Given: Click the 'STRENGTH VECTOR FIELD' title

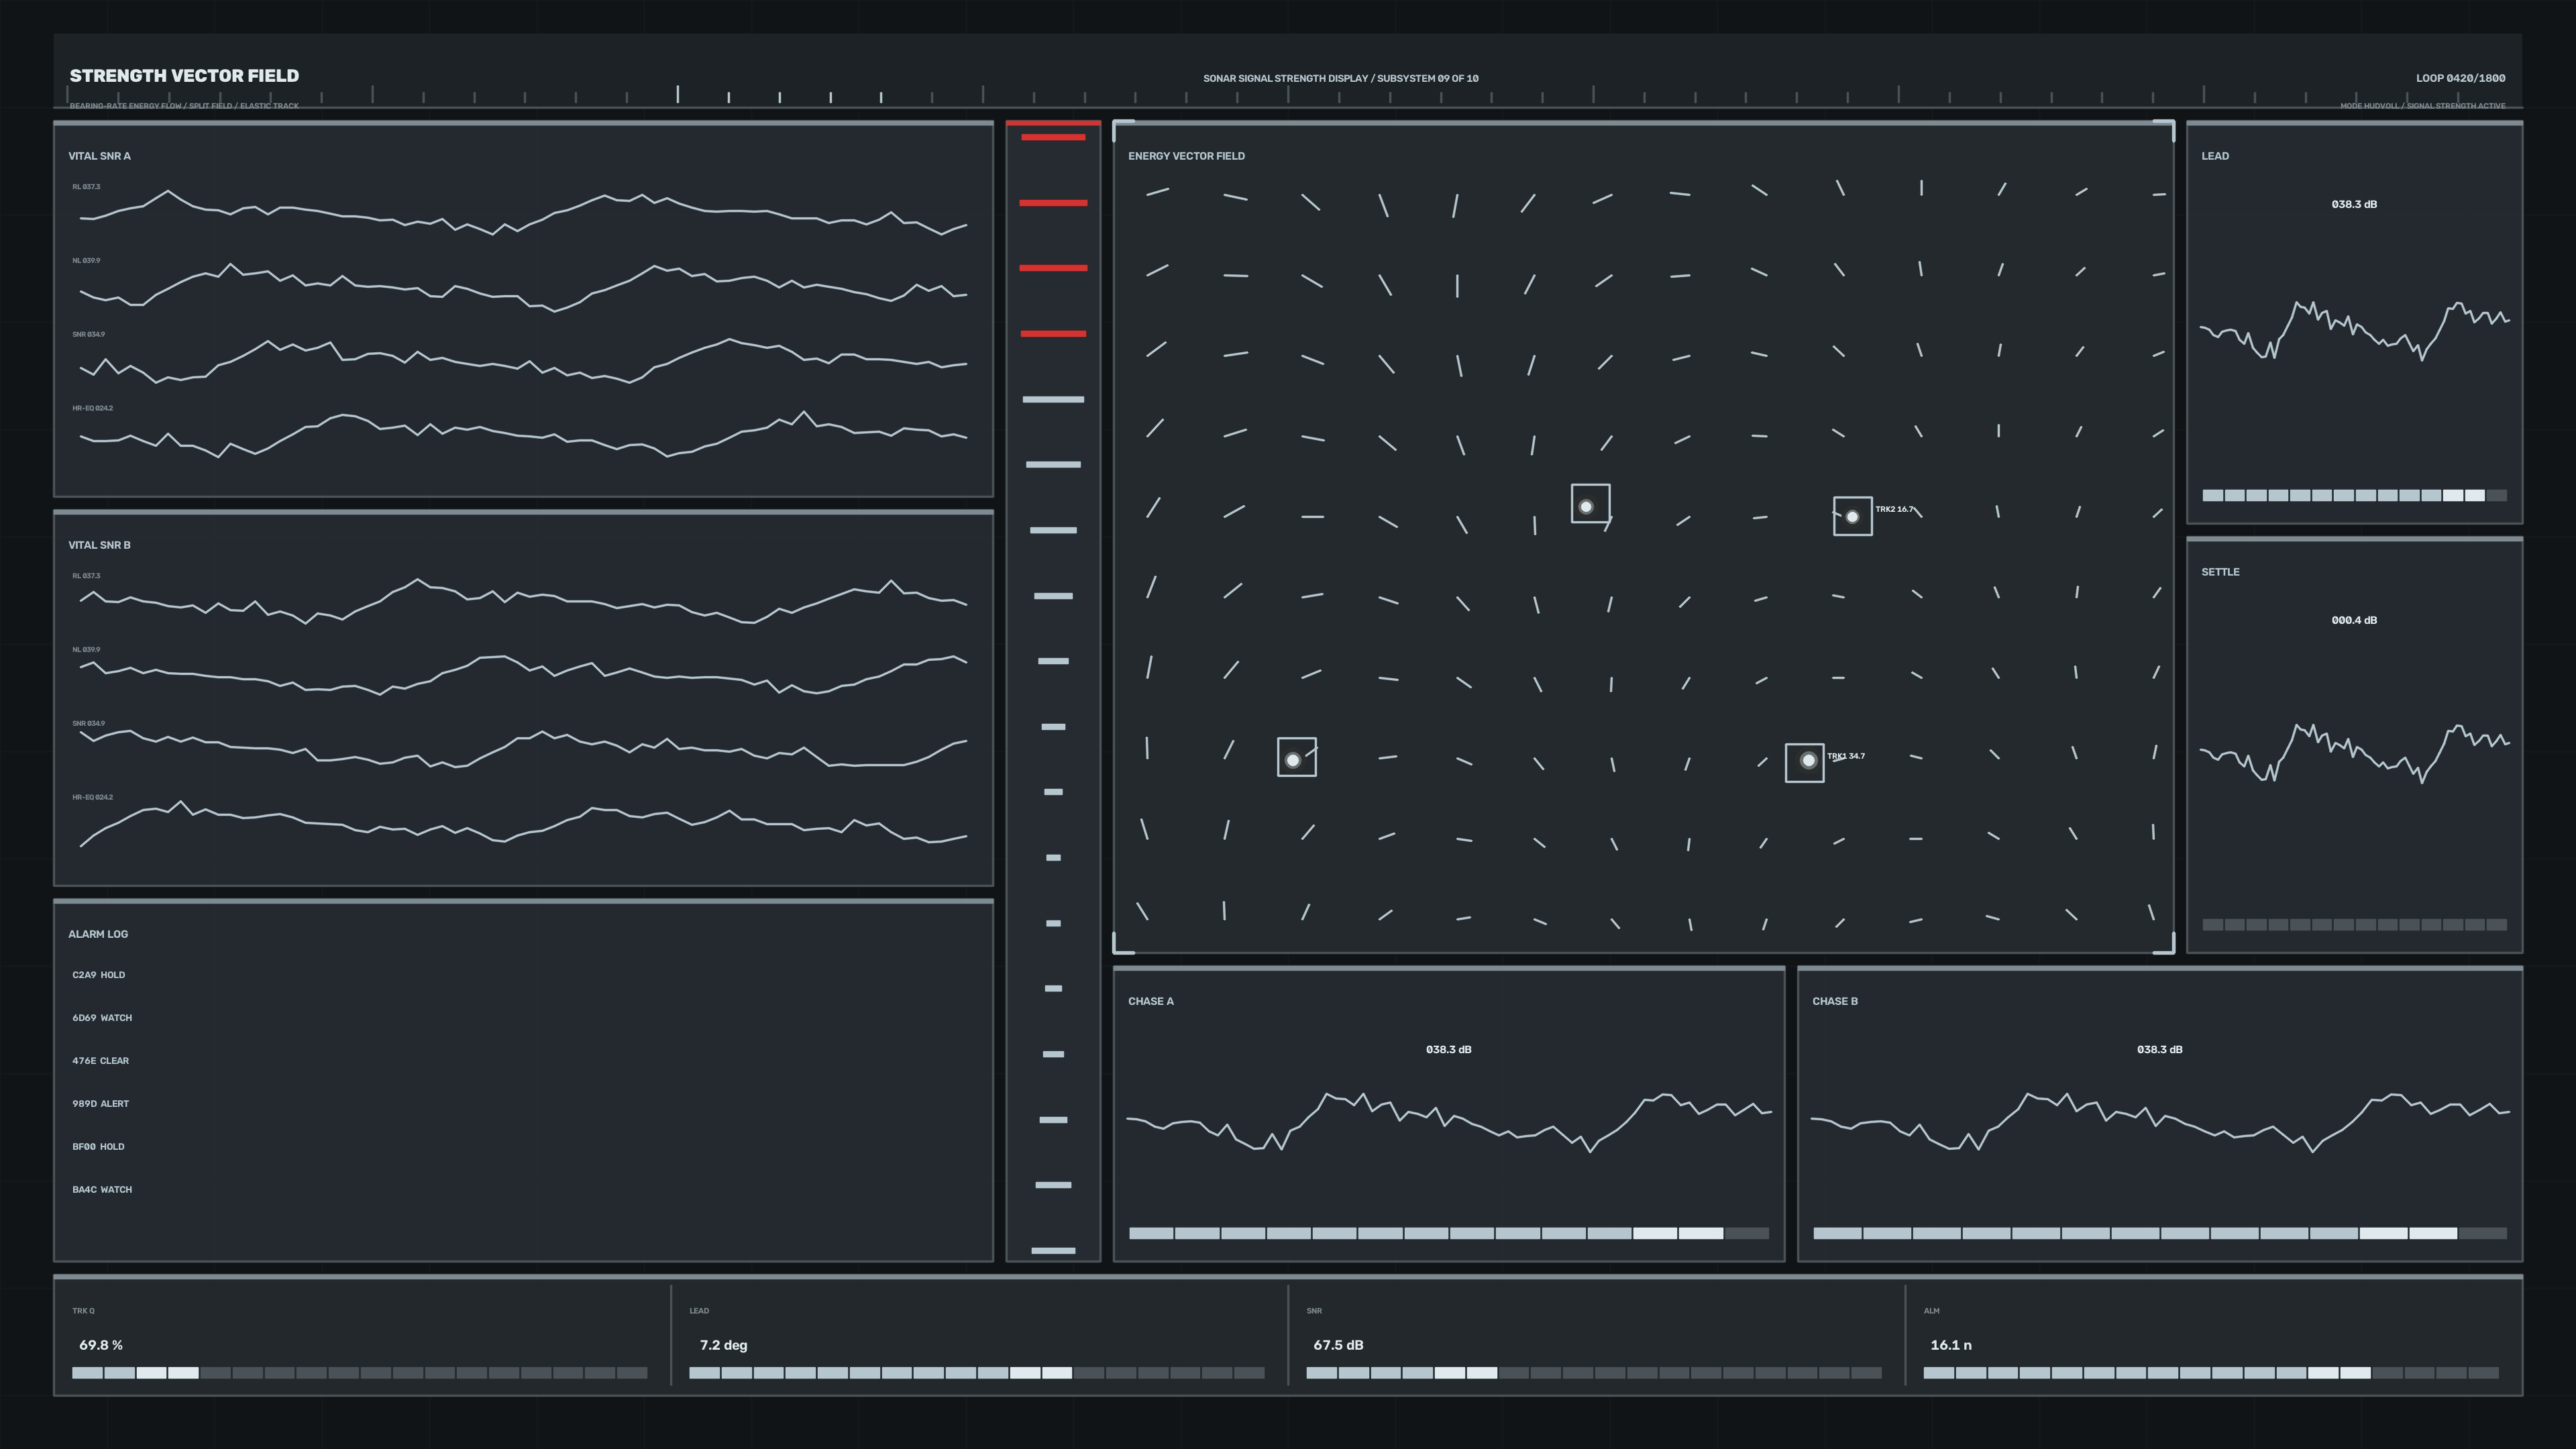Looking at the screenshot, I should 184,76.
